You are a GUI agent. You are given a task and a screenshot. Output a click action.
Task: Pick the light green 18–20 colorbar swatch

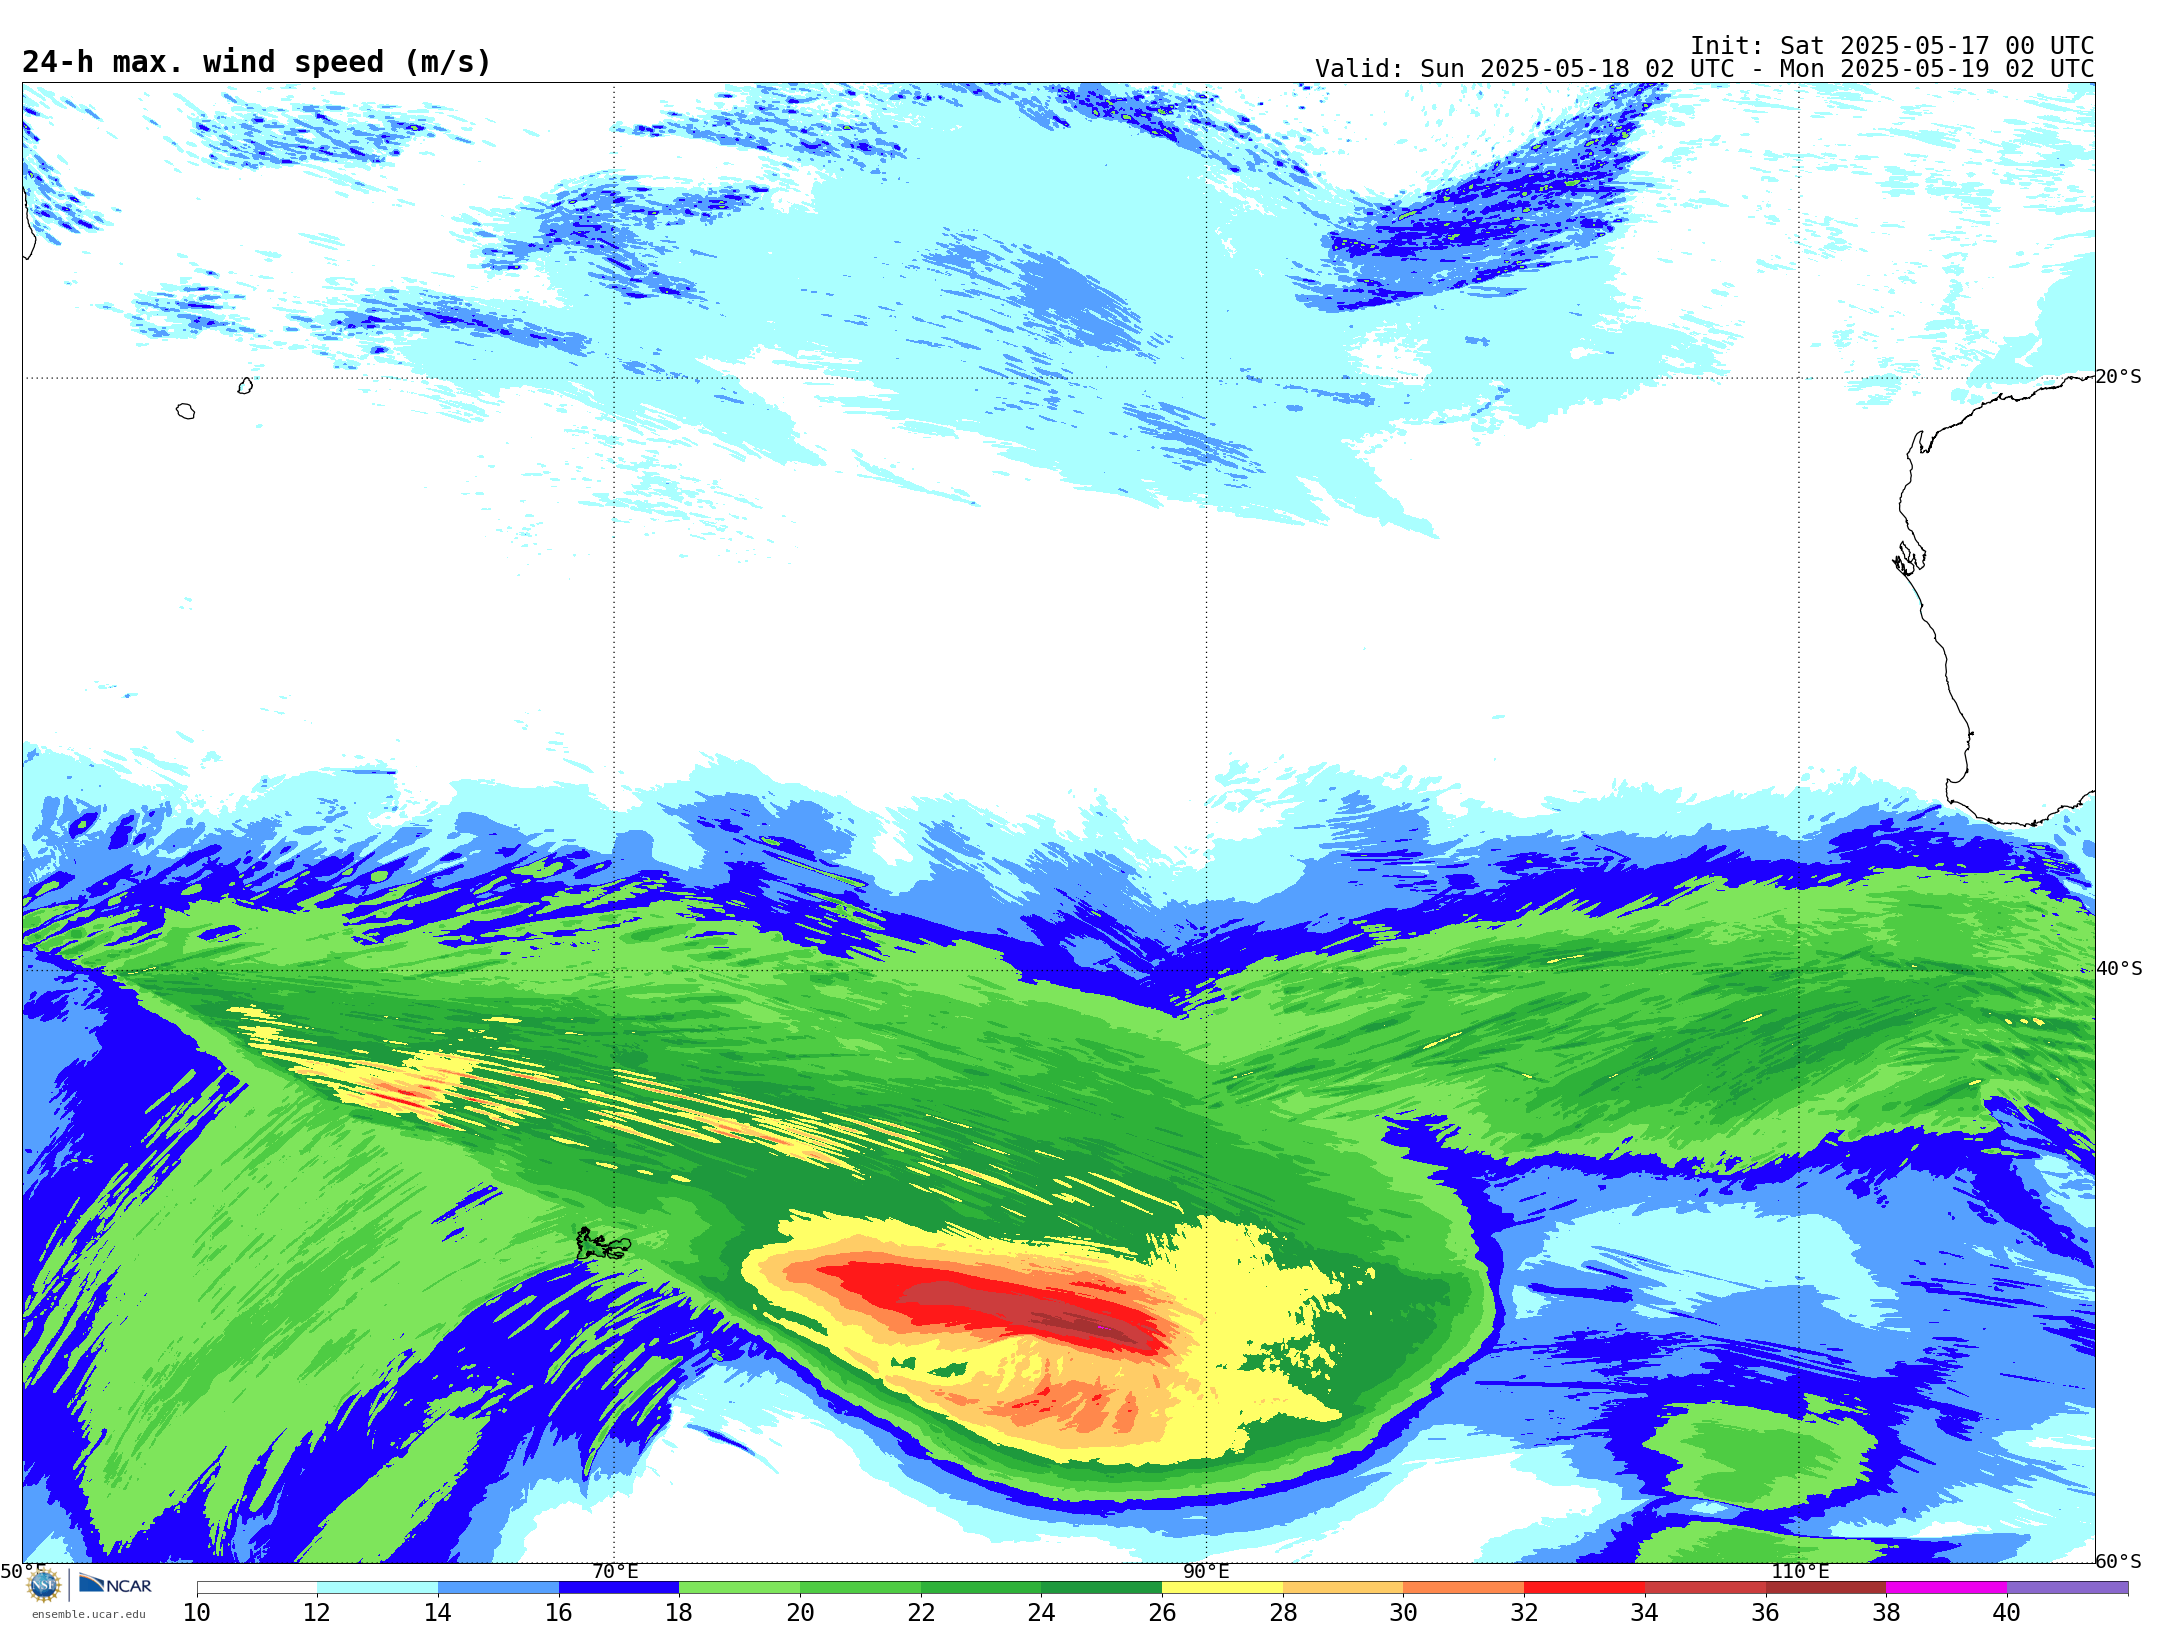click(x=740, y=1587)
